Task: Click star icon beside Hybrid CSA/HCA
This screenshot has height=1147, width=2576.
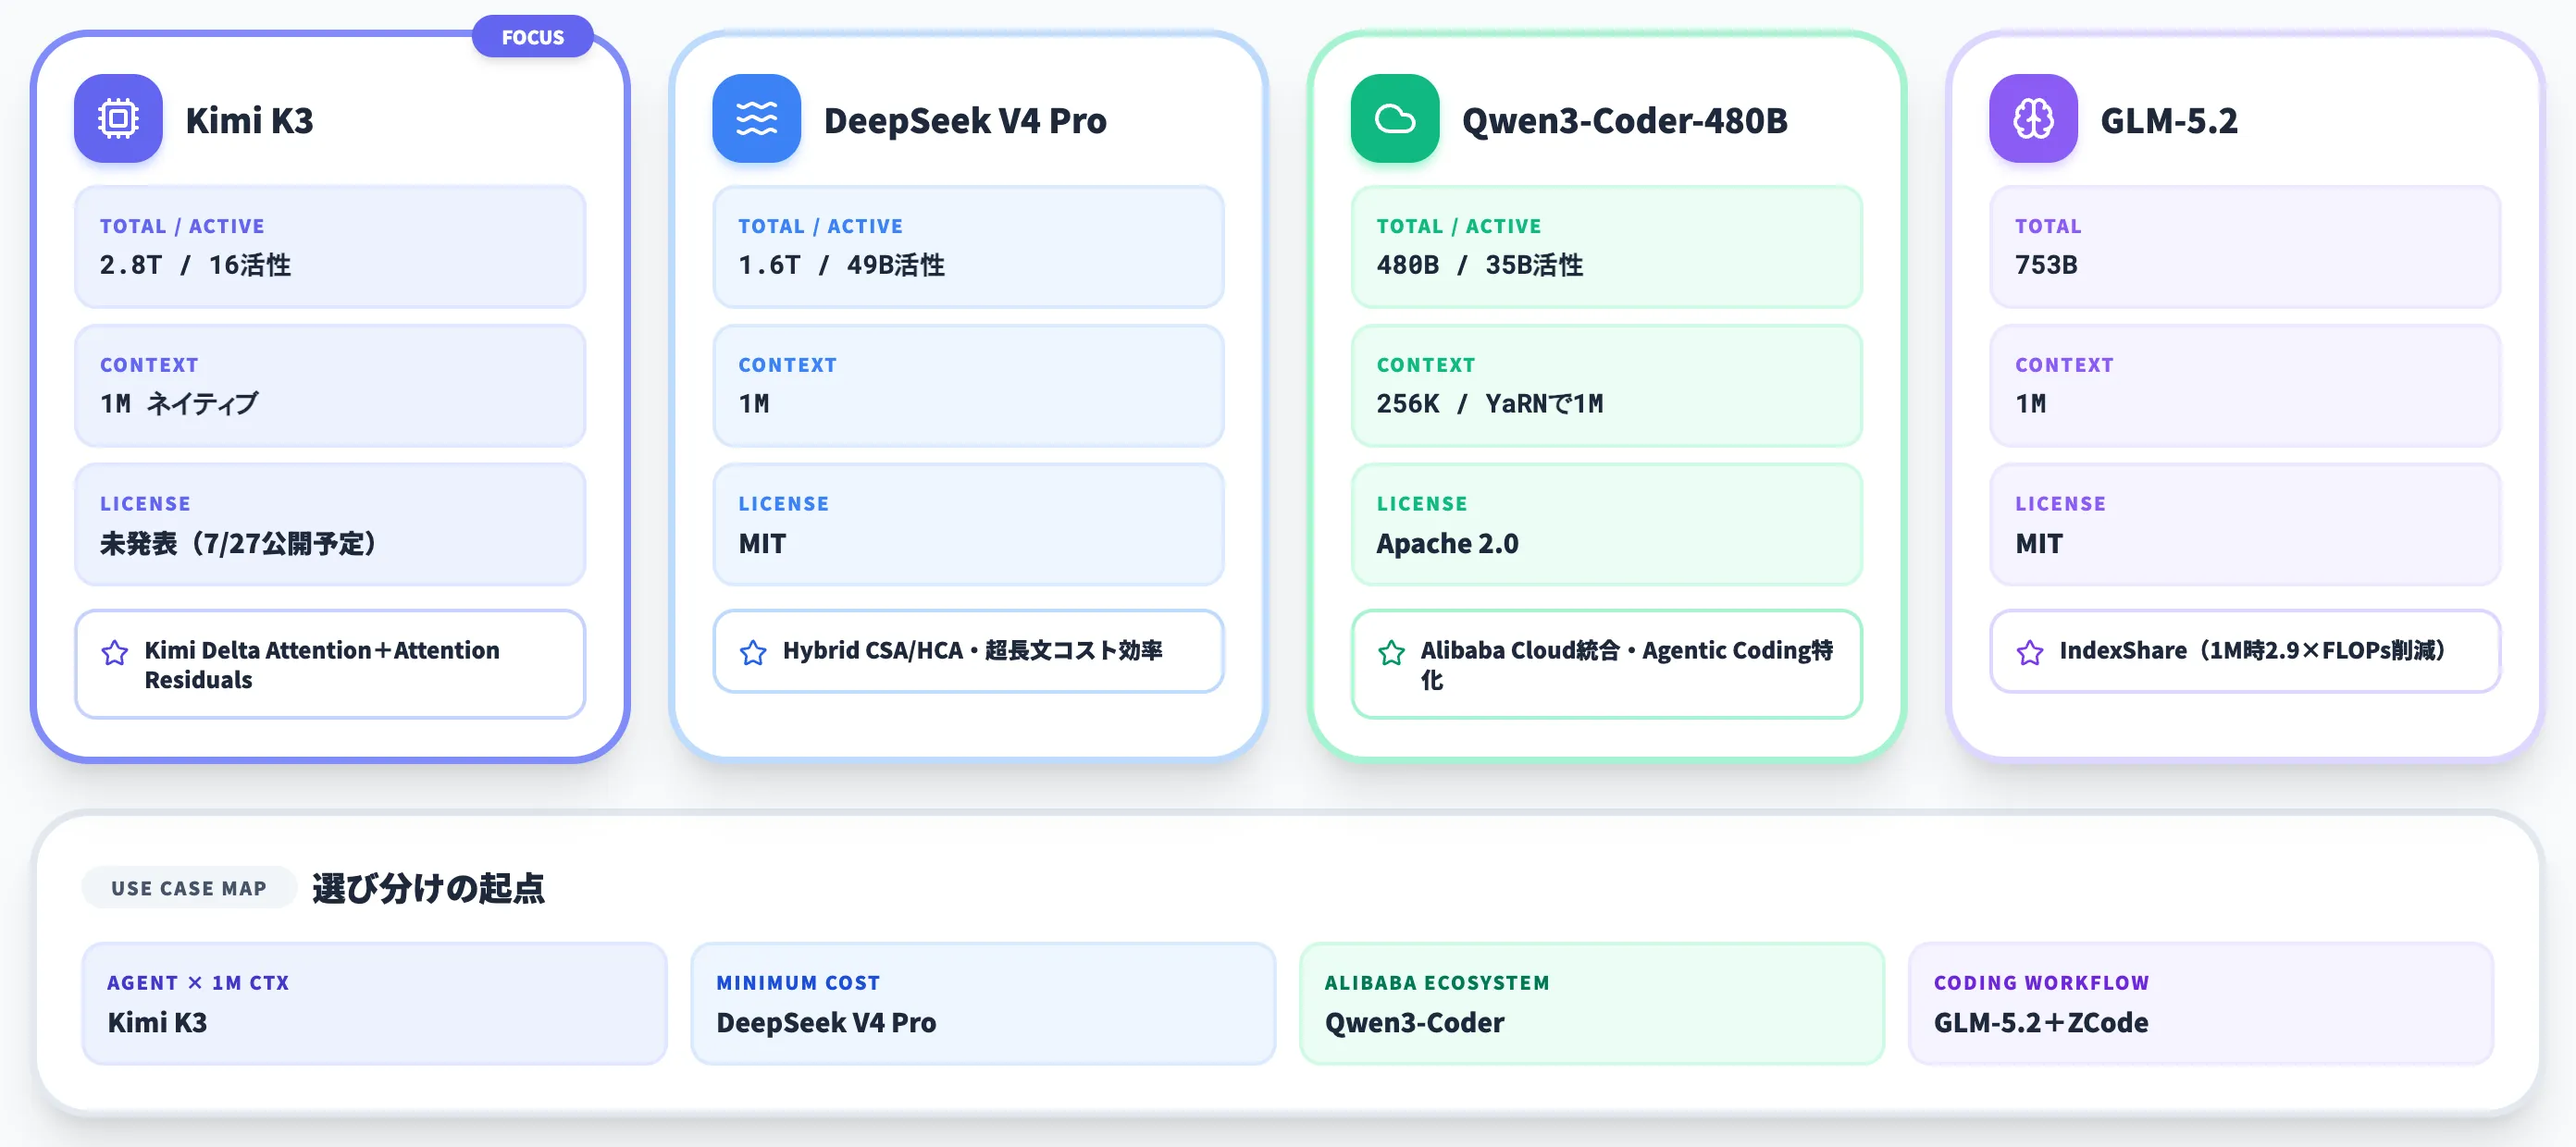Action: (753, 653)
